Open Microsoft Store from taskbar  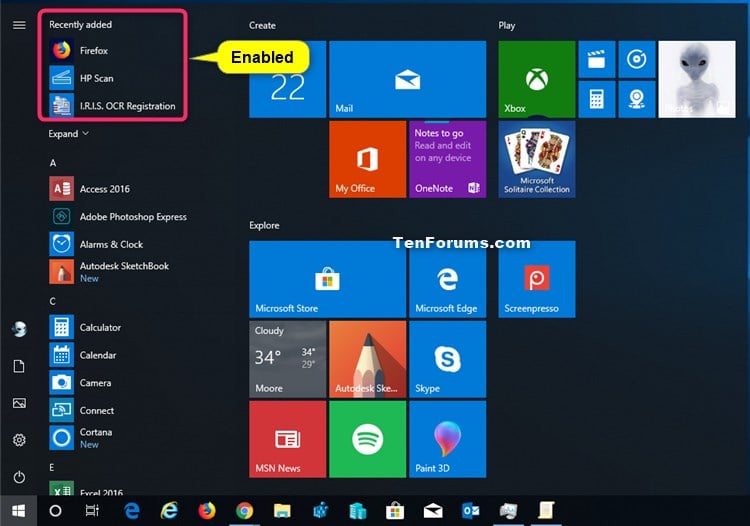coord(395,511)
